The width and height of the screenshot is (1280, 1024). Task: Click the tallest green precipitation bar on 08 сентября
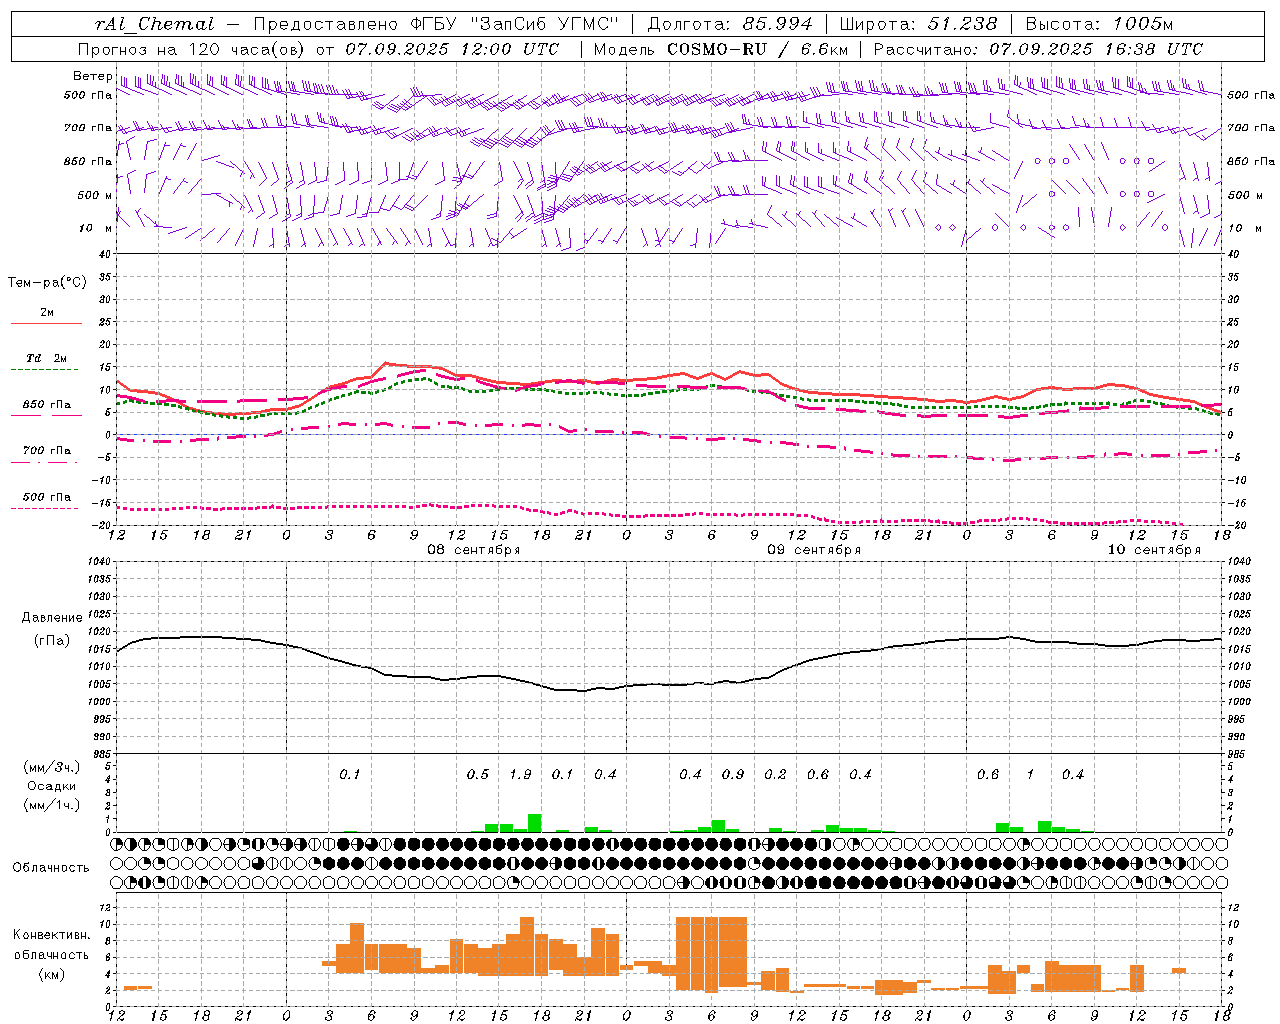pyautogui.click(x=534, y=823)
